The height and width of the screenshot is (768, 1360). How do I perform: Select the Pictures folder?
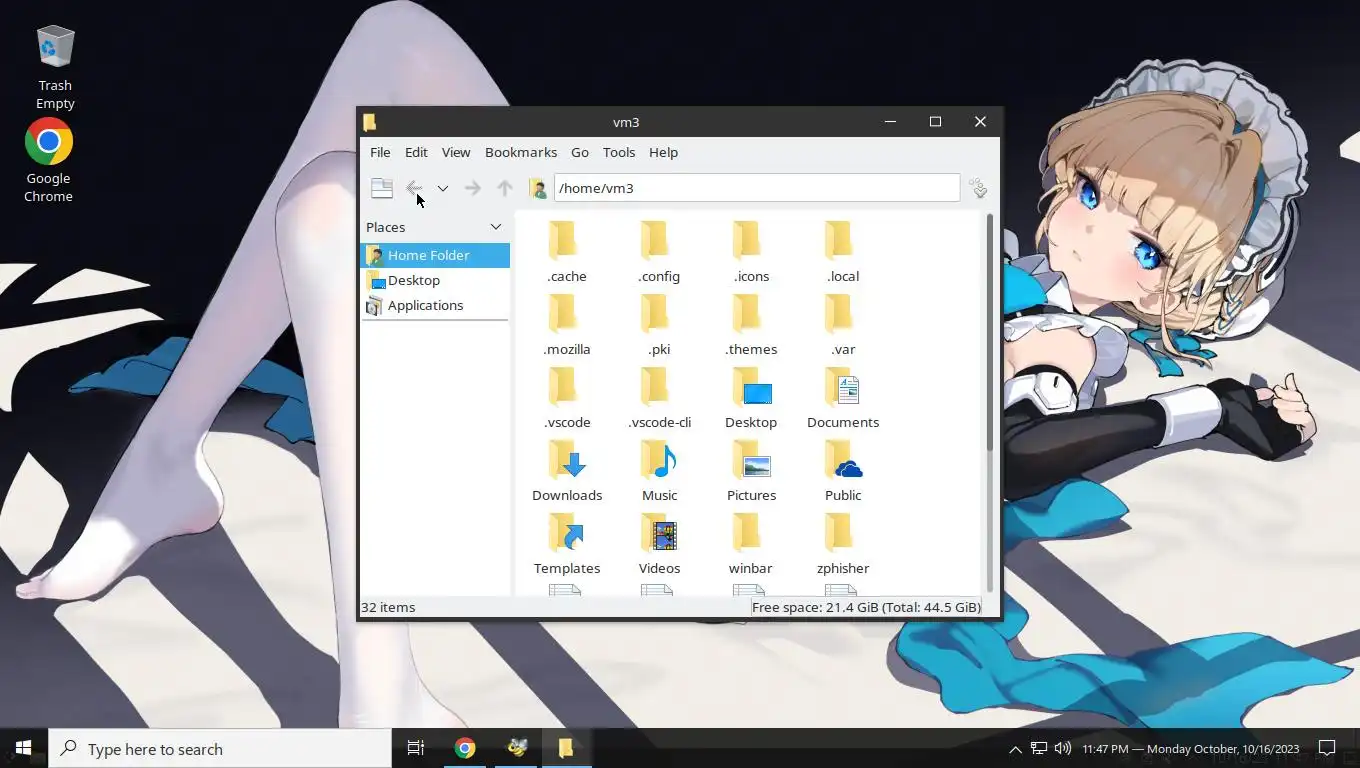751,471
